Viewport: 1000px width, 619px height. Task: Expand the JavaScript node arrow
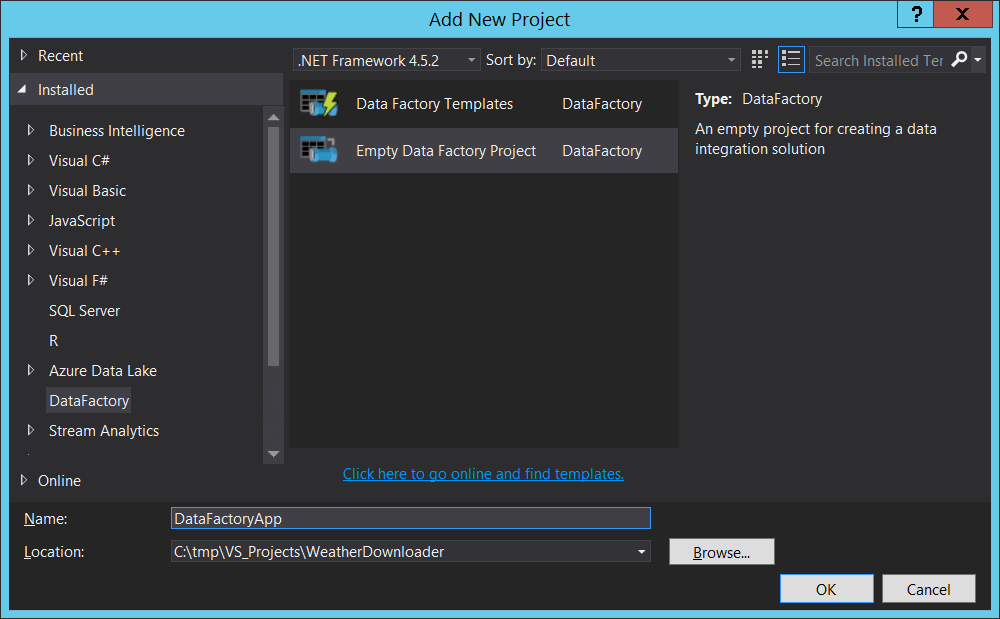coord(31,220)
